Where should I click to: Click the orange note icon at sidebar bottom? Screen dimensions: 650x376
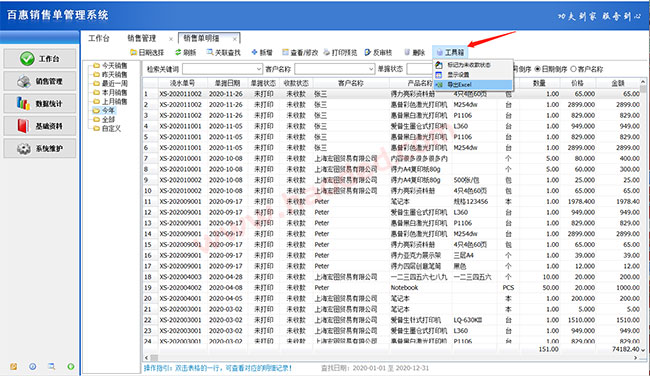pos(14,366)
